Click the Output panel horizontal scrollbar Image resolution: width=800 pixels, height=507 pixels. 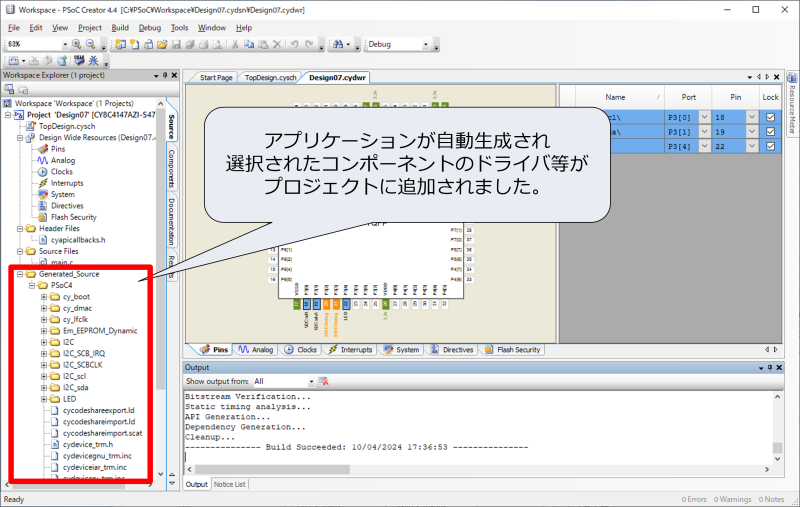(x=272, y=469)
